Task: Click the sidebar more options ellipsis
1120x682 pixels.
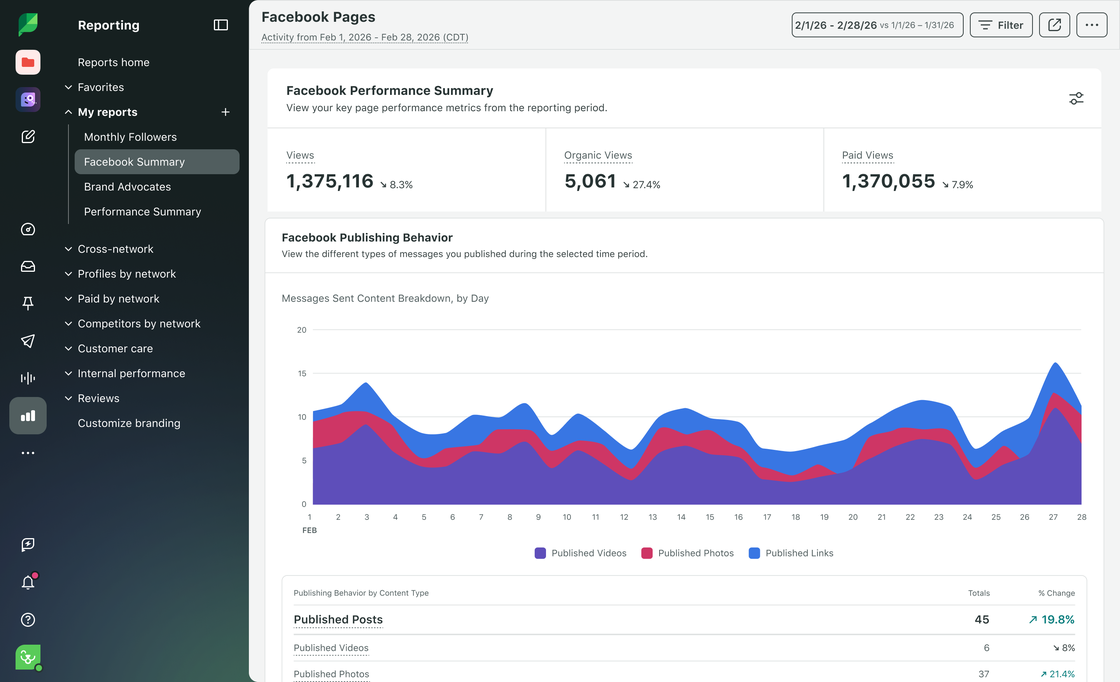Action: point(28,453)
